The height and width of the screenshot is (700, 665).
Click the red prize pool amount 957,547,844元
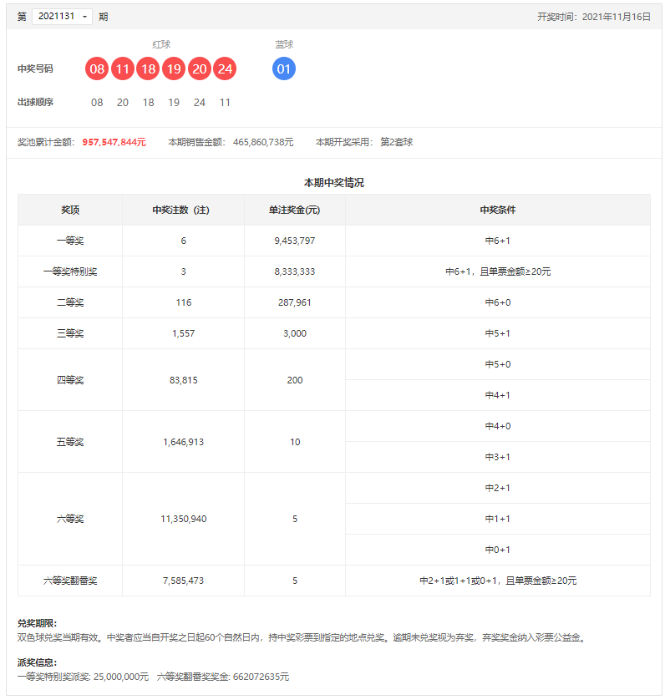point(114,142)
